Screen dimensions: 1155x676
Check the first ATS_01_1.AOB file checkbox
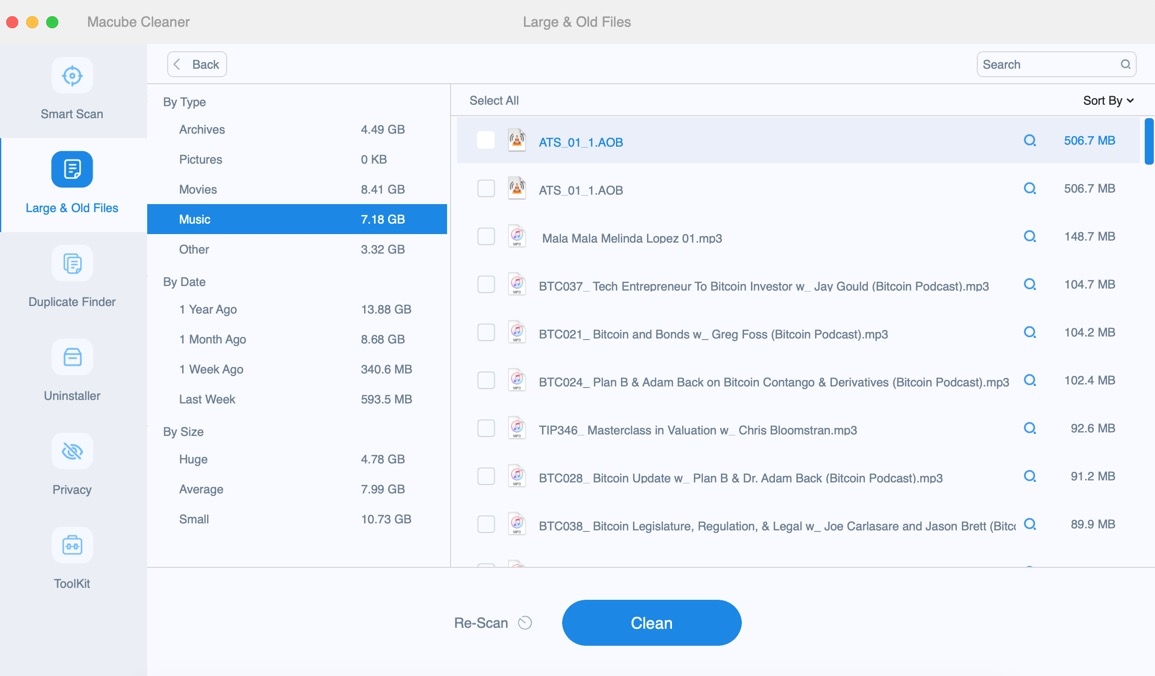[x=485, y=140]
